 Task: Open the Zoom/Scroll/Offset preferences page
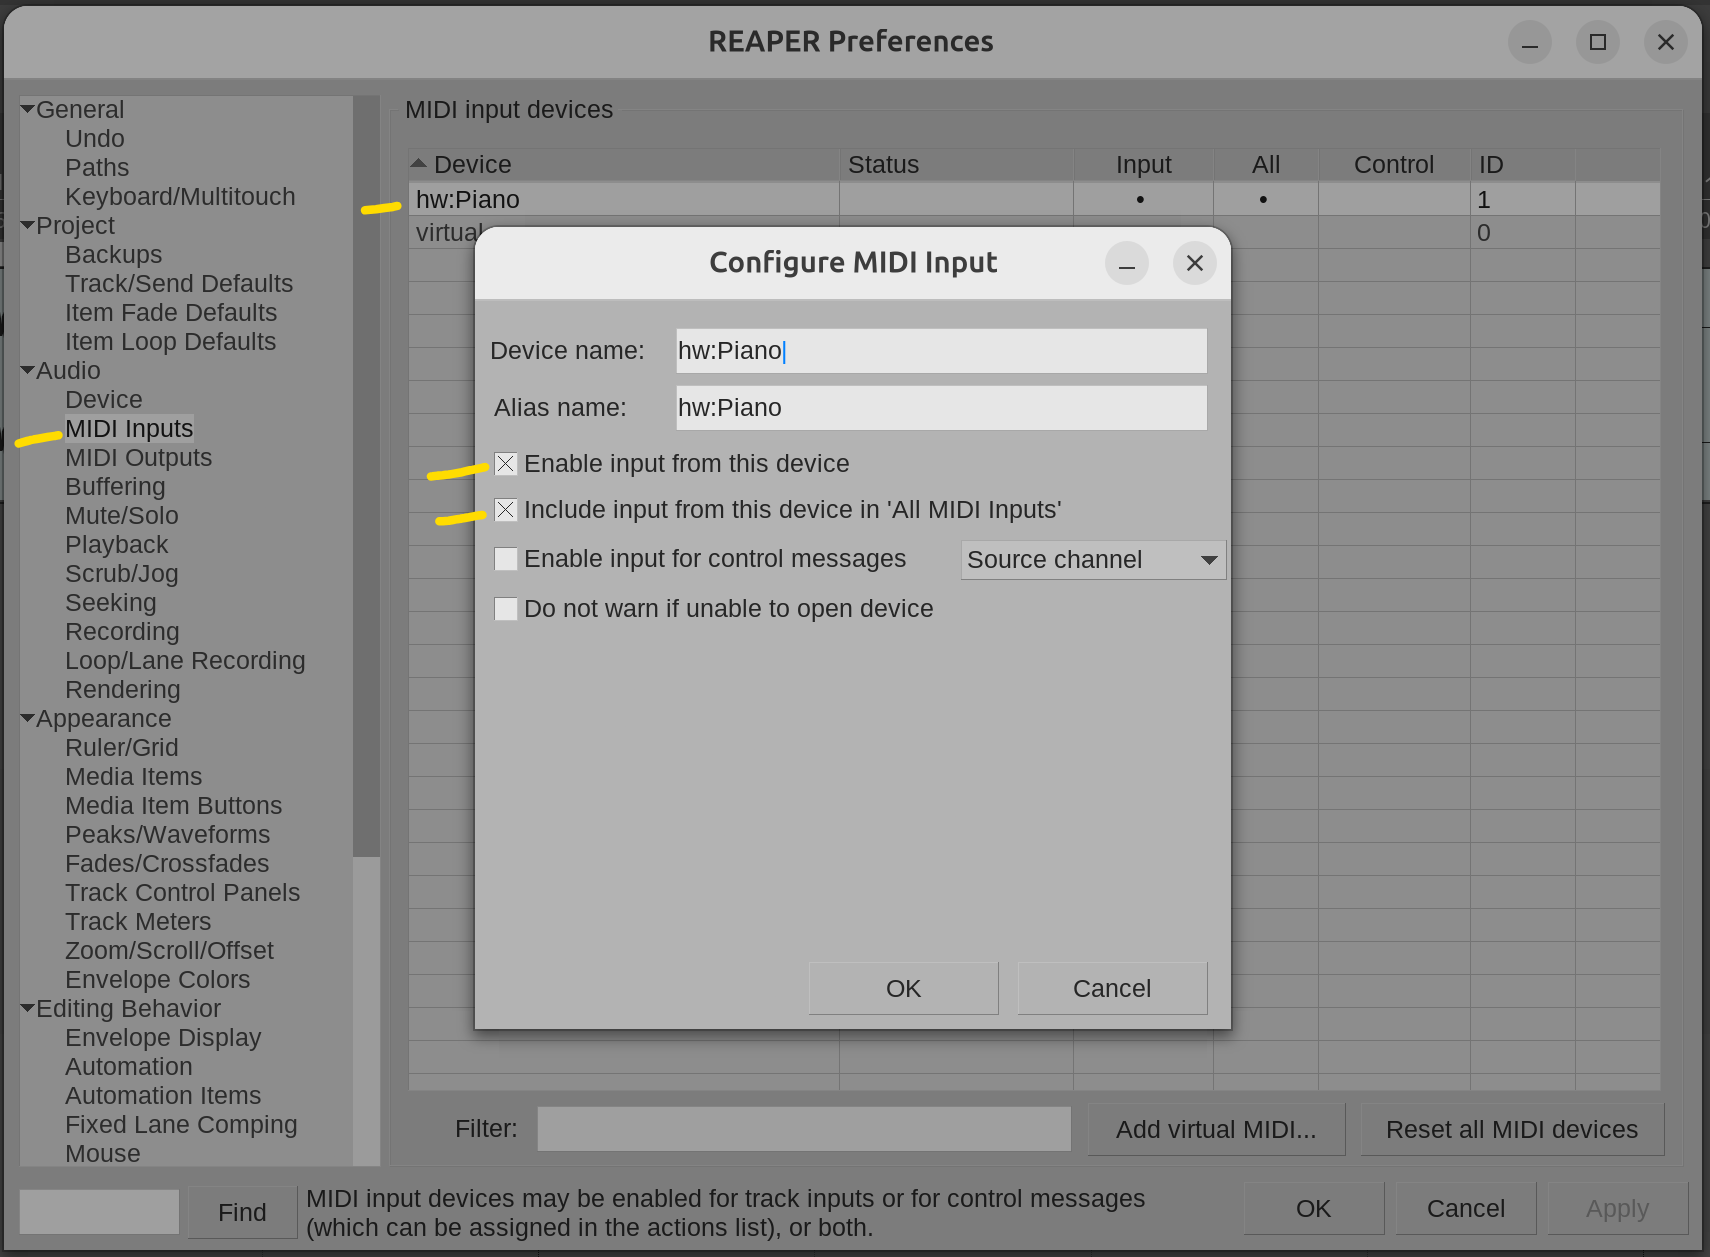[169, 951]
